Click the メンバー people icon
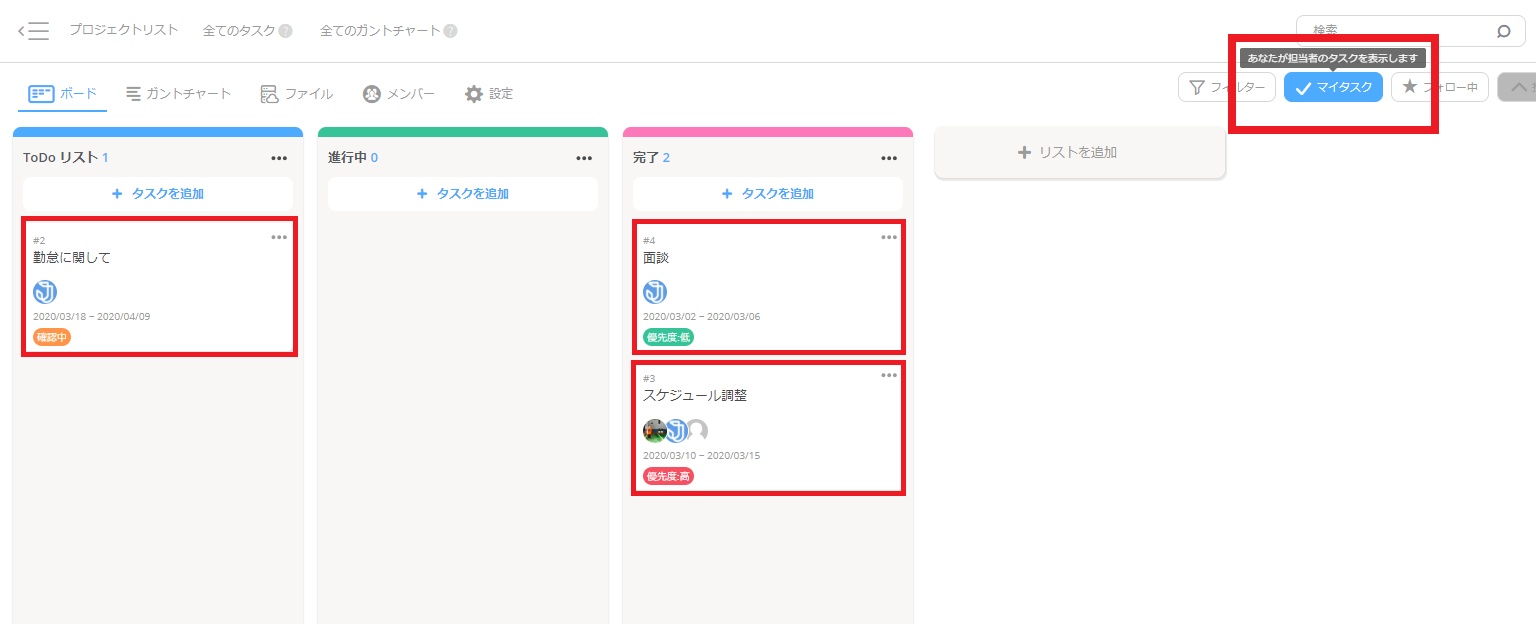Viewport: 1536px width, 624px height. 373,93
